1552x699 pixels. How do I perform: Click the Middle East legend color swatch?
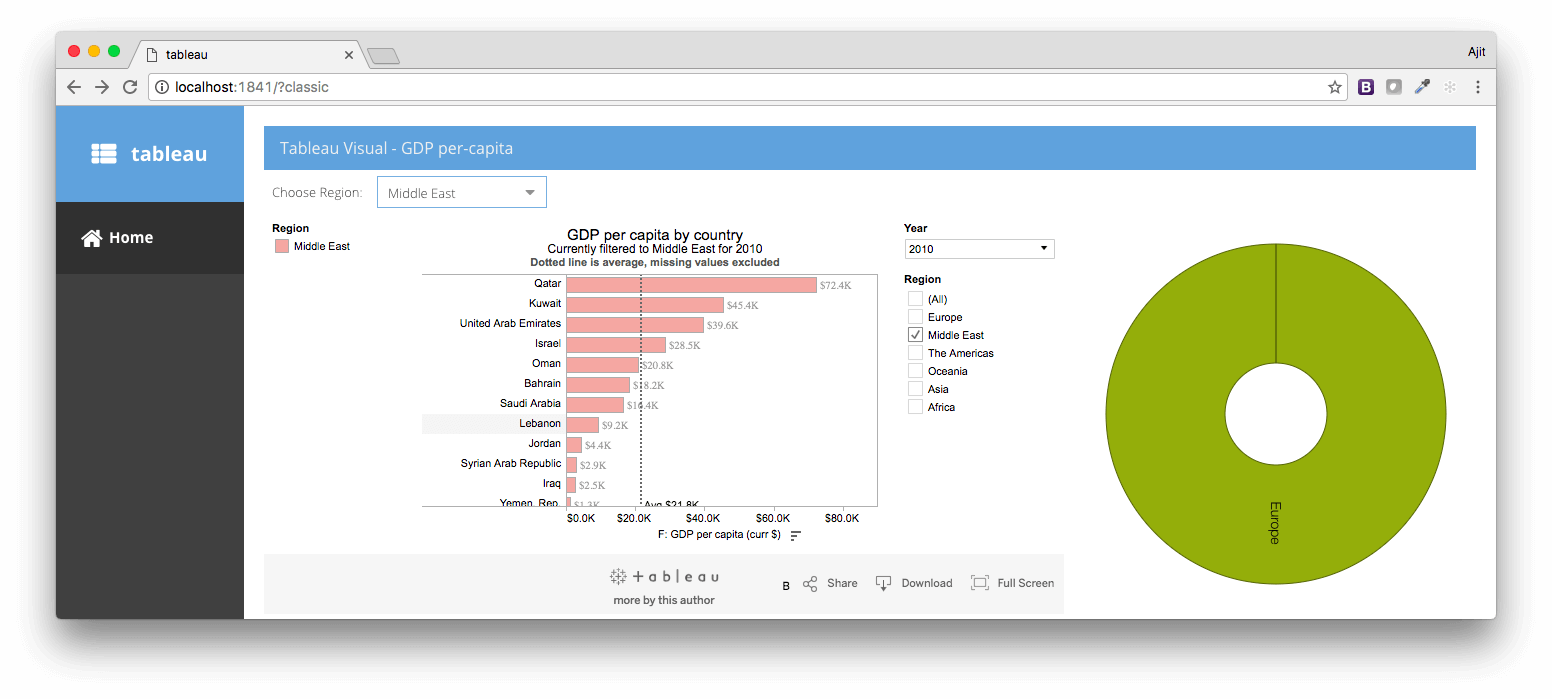click(282, 246)
